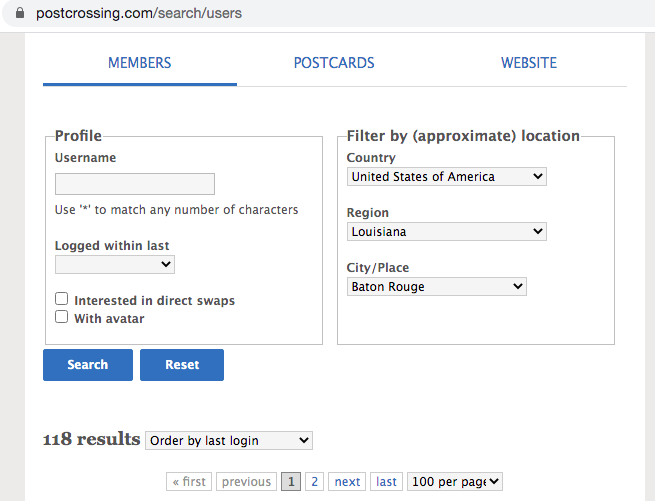Image resolution: width=655 pixels, height=501 pixels.
Task: Open the Country dropdown
Action: pyautogui.click(x=447, y=176)
